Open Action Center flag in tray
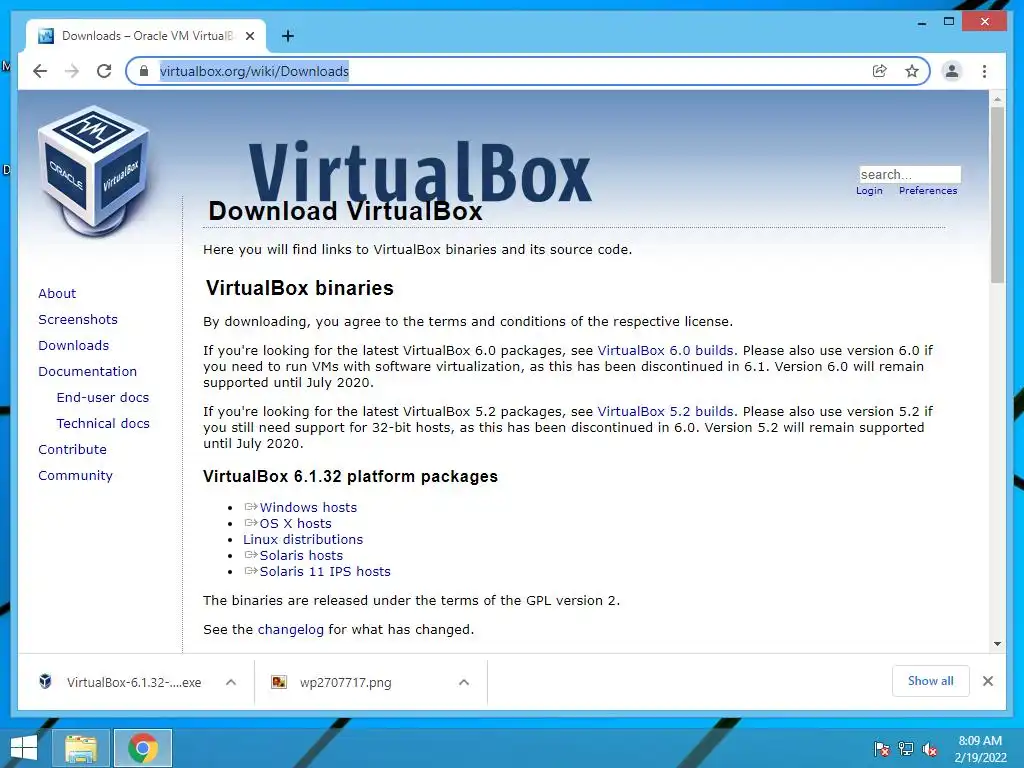The height and width of the screenshot is (768, 1024). [x=882, y=749]
